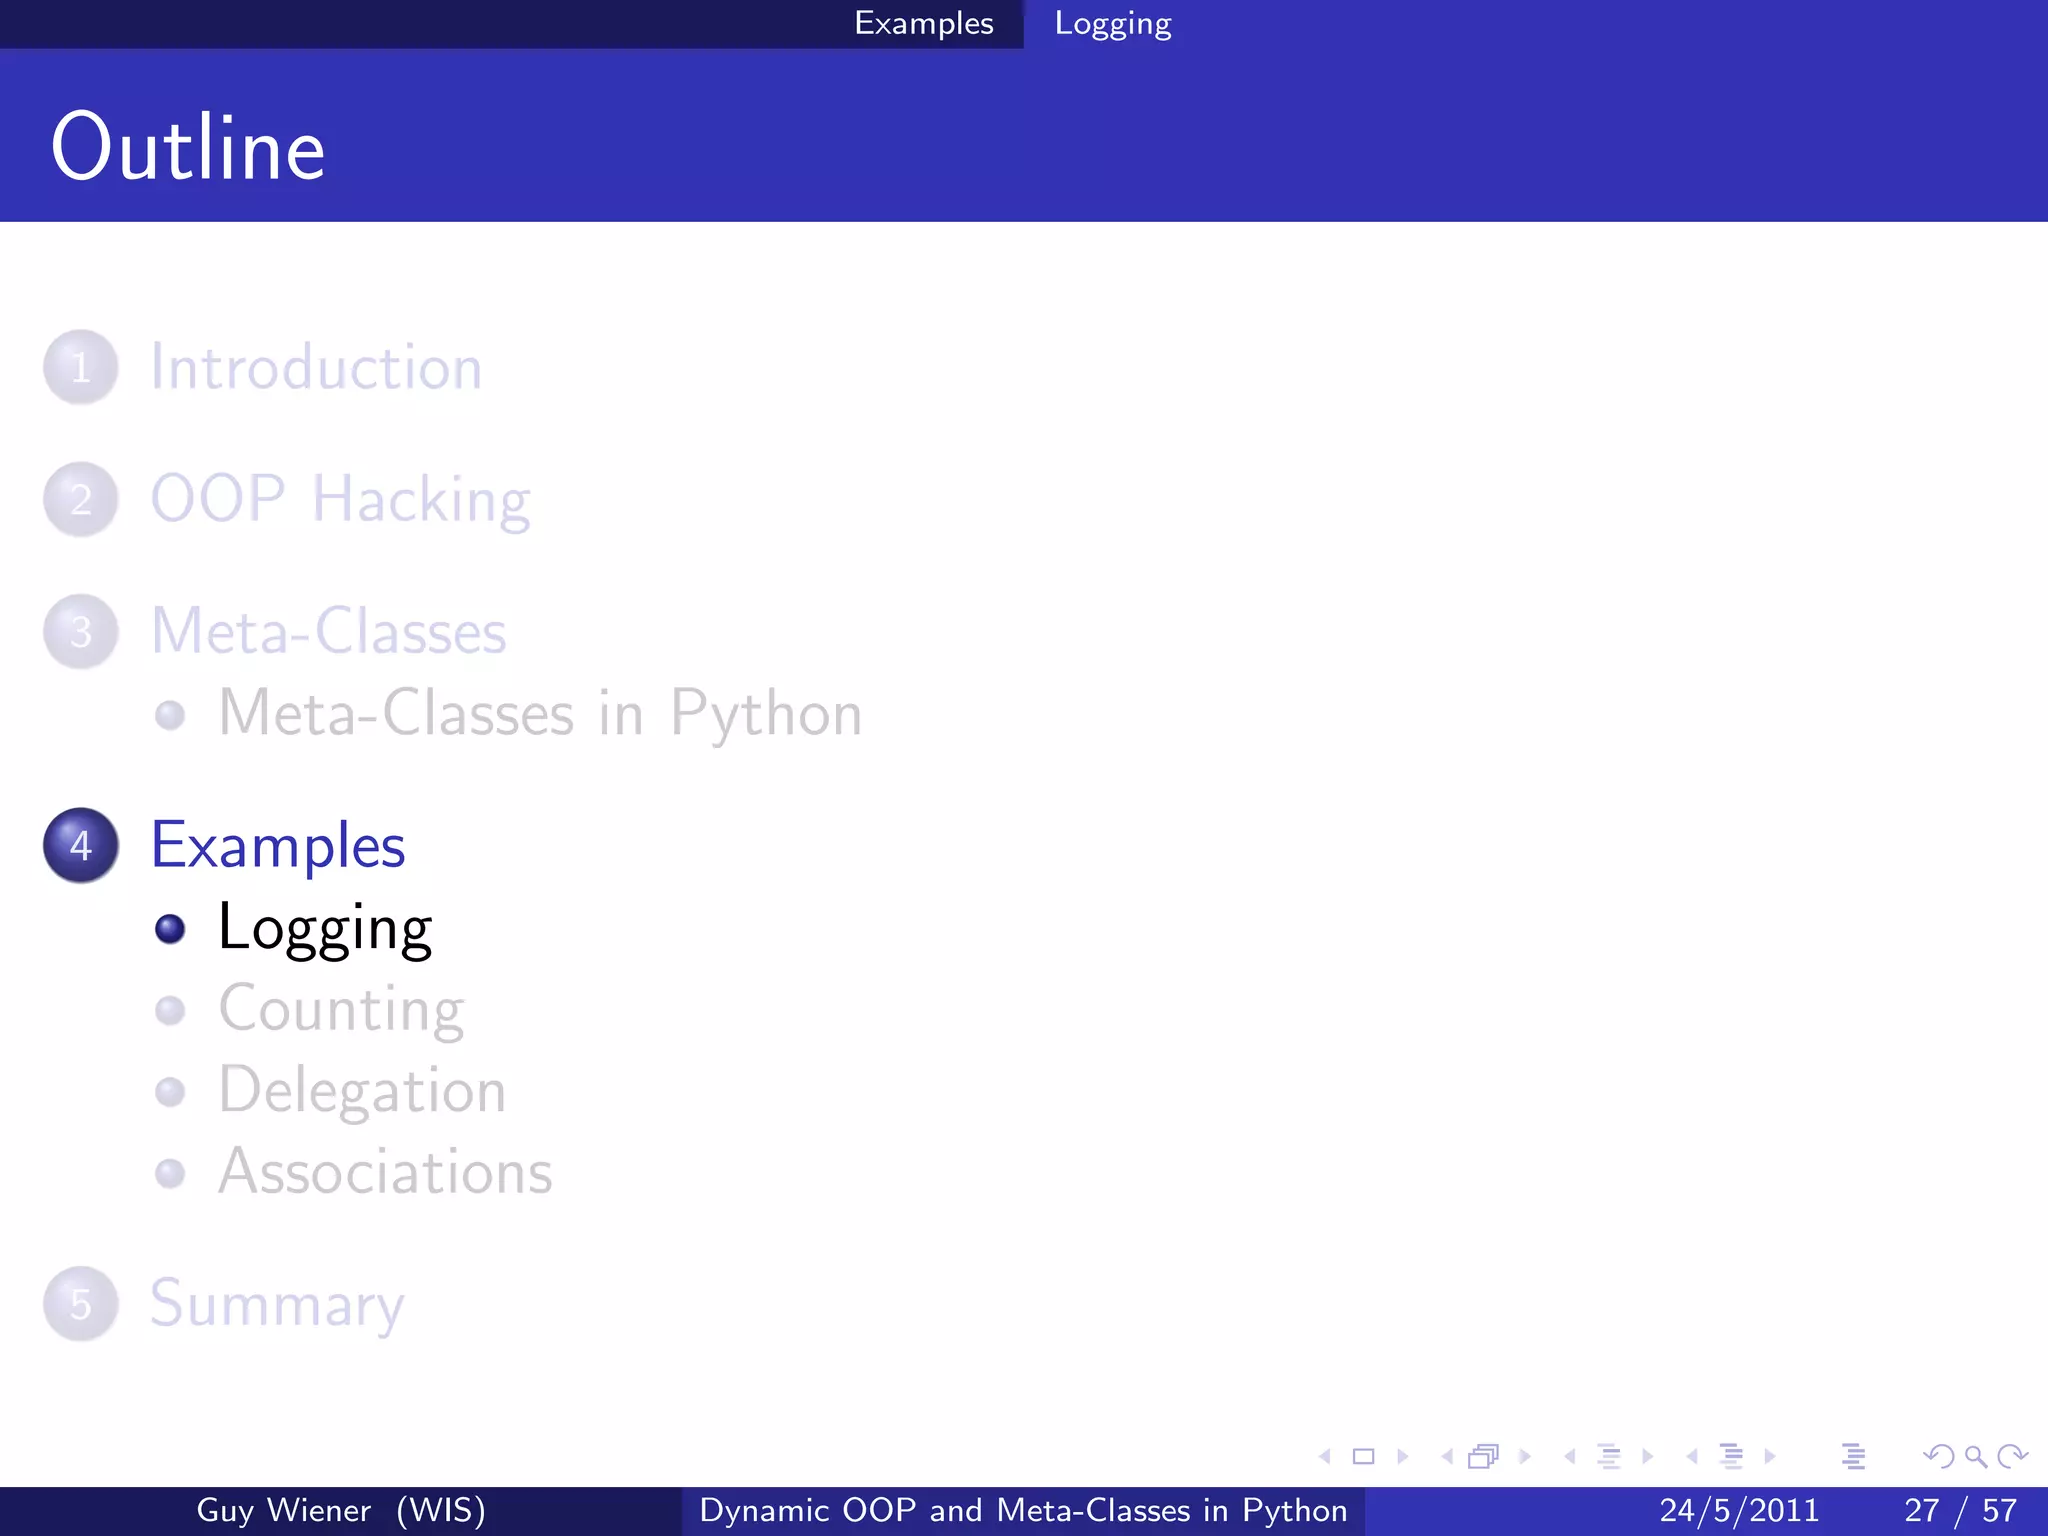Image resolution: width=2048 pixels, height=1536 pixels.
Task: Open the Counting subsection
Action: pos(341,1009)
